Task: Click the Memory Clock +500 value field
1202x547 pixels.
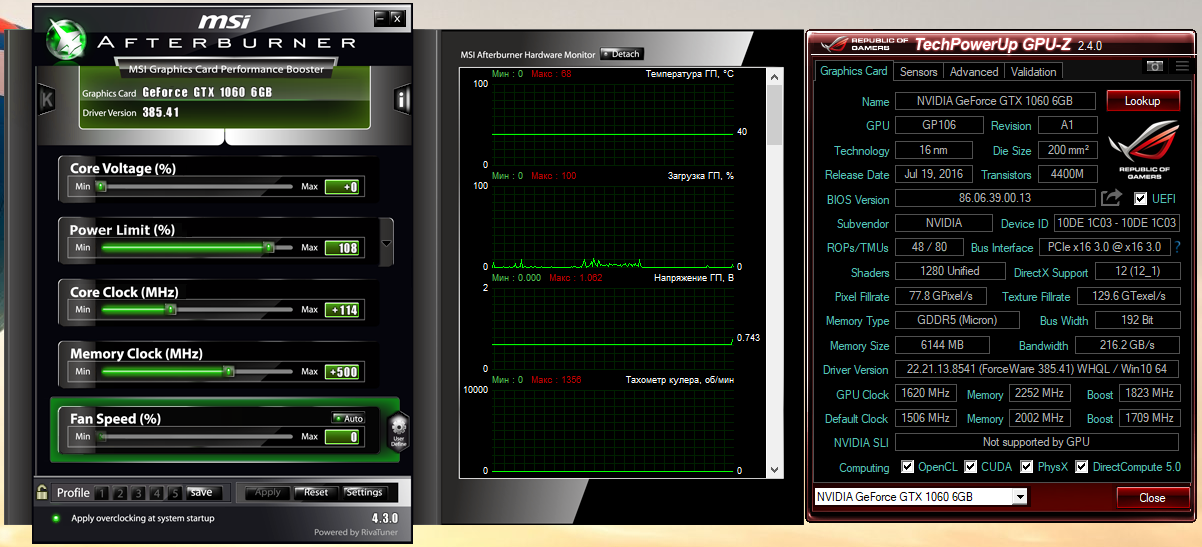Action: 342,372
